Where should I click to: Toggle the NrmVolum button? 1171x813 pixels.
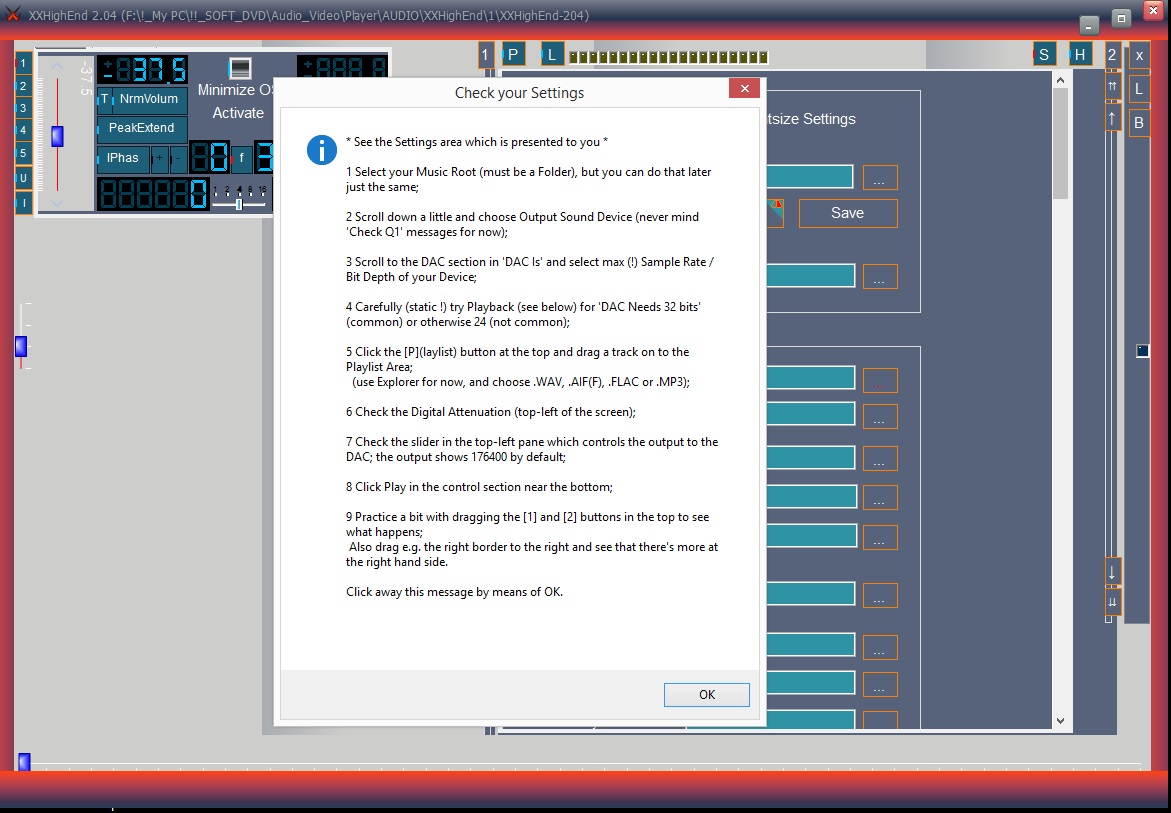[149, 99]
